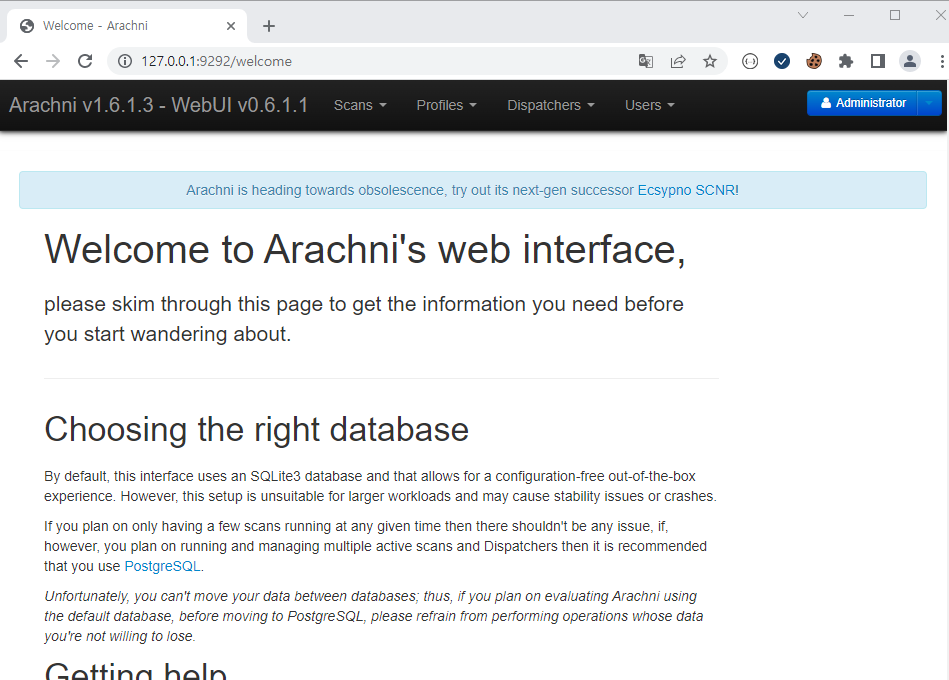Click the Administrator account button
949x680 pixels.
click(862, 103)
